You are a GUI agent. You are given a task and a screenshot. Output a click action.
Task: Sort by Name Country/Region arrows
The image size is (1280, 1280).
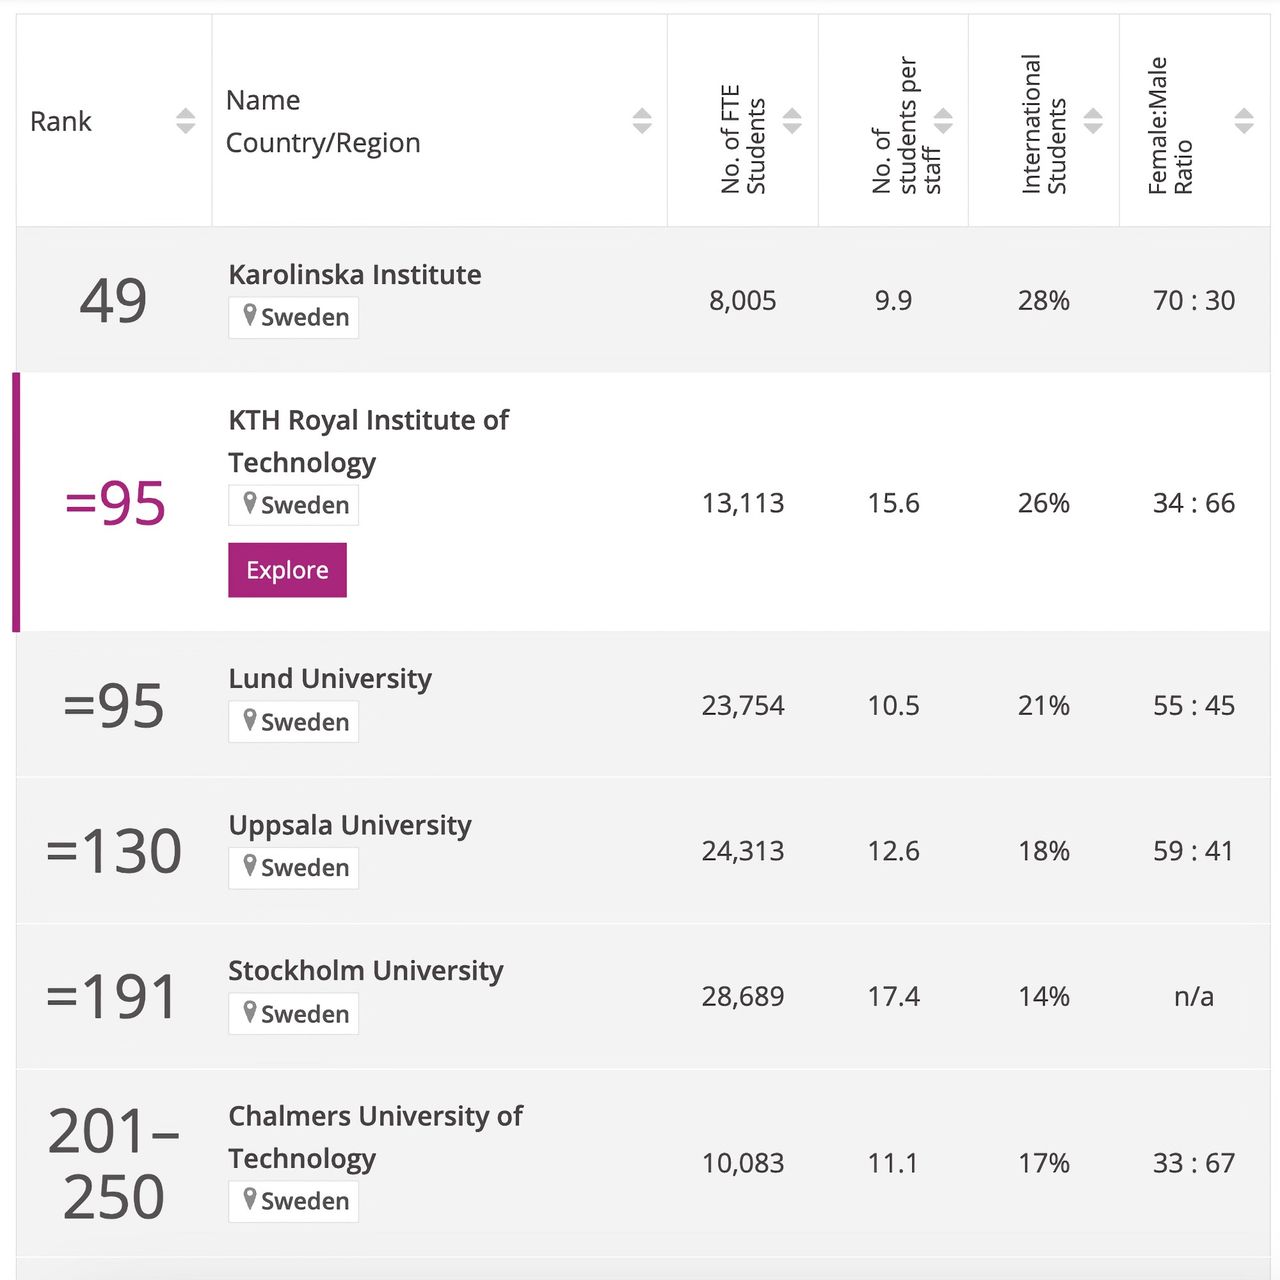tap(642, 121)
